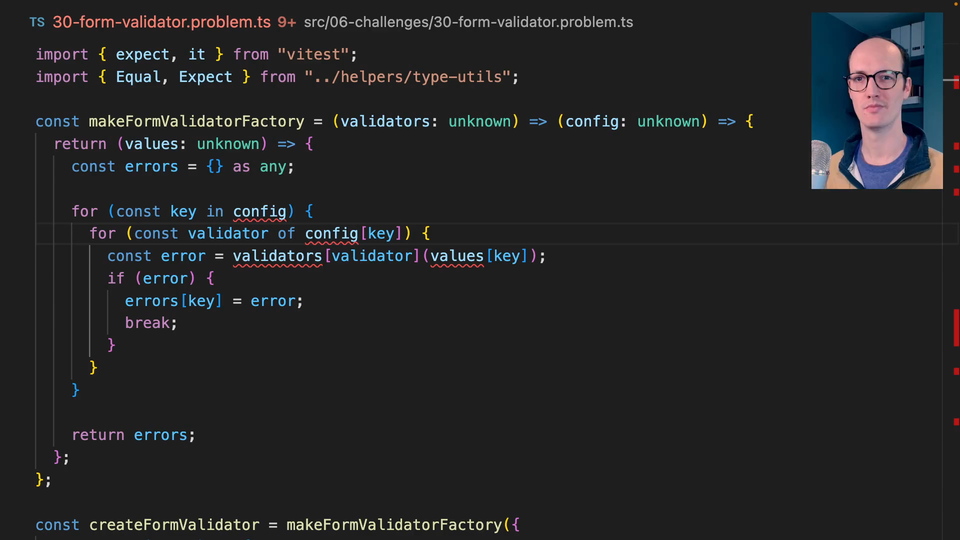Click the presenter webcam thumbnail
Viewport: 960px width, 540px height.
(876, 100)
